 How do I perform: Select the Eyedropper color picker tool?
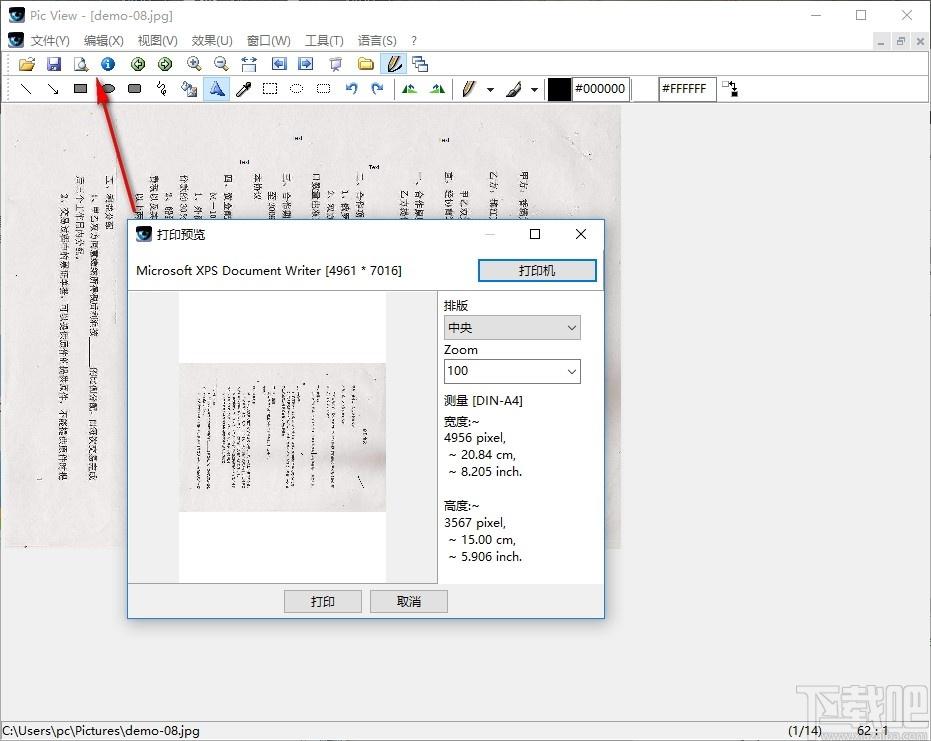point(243,89)
